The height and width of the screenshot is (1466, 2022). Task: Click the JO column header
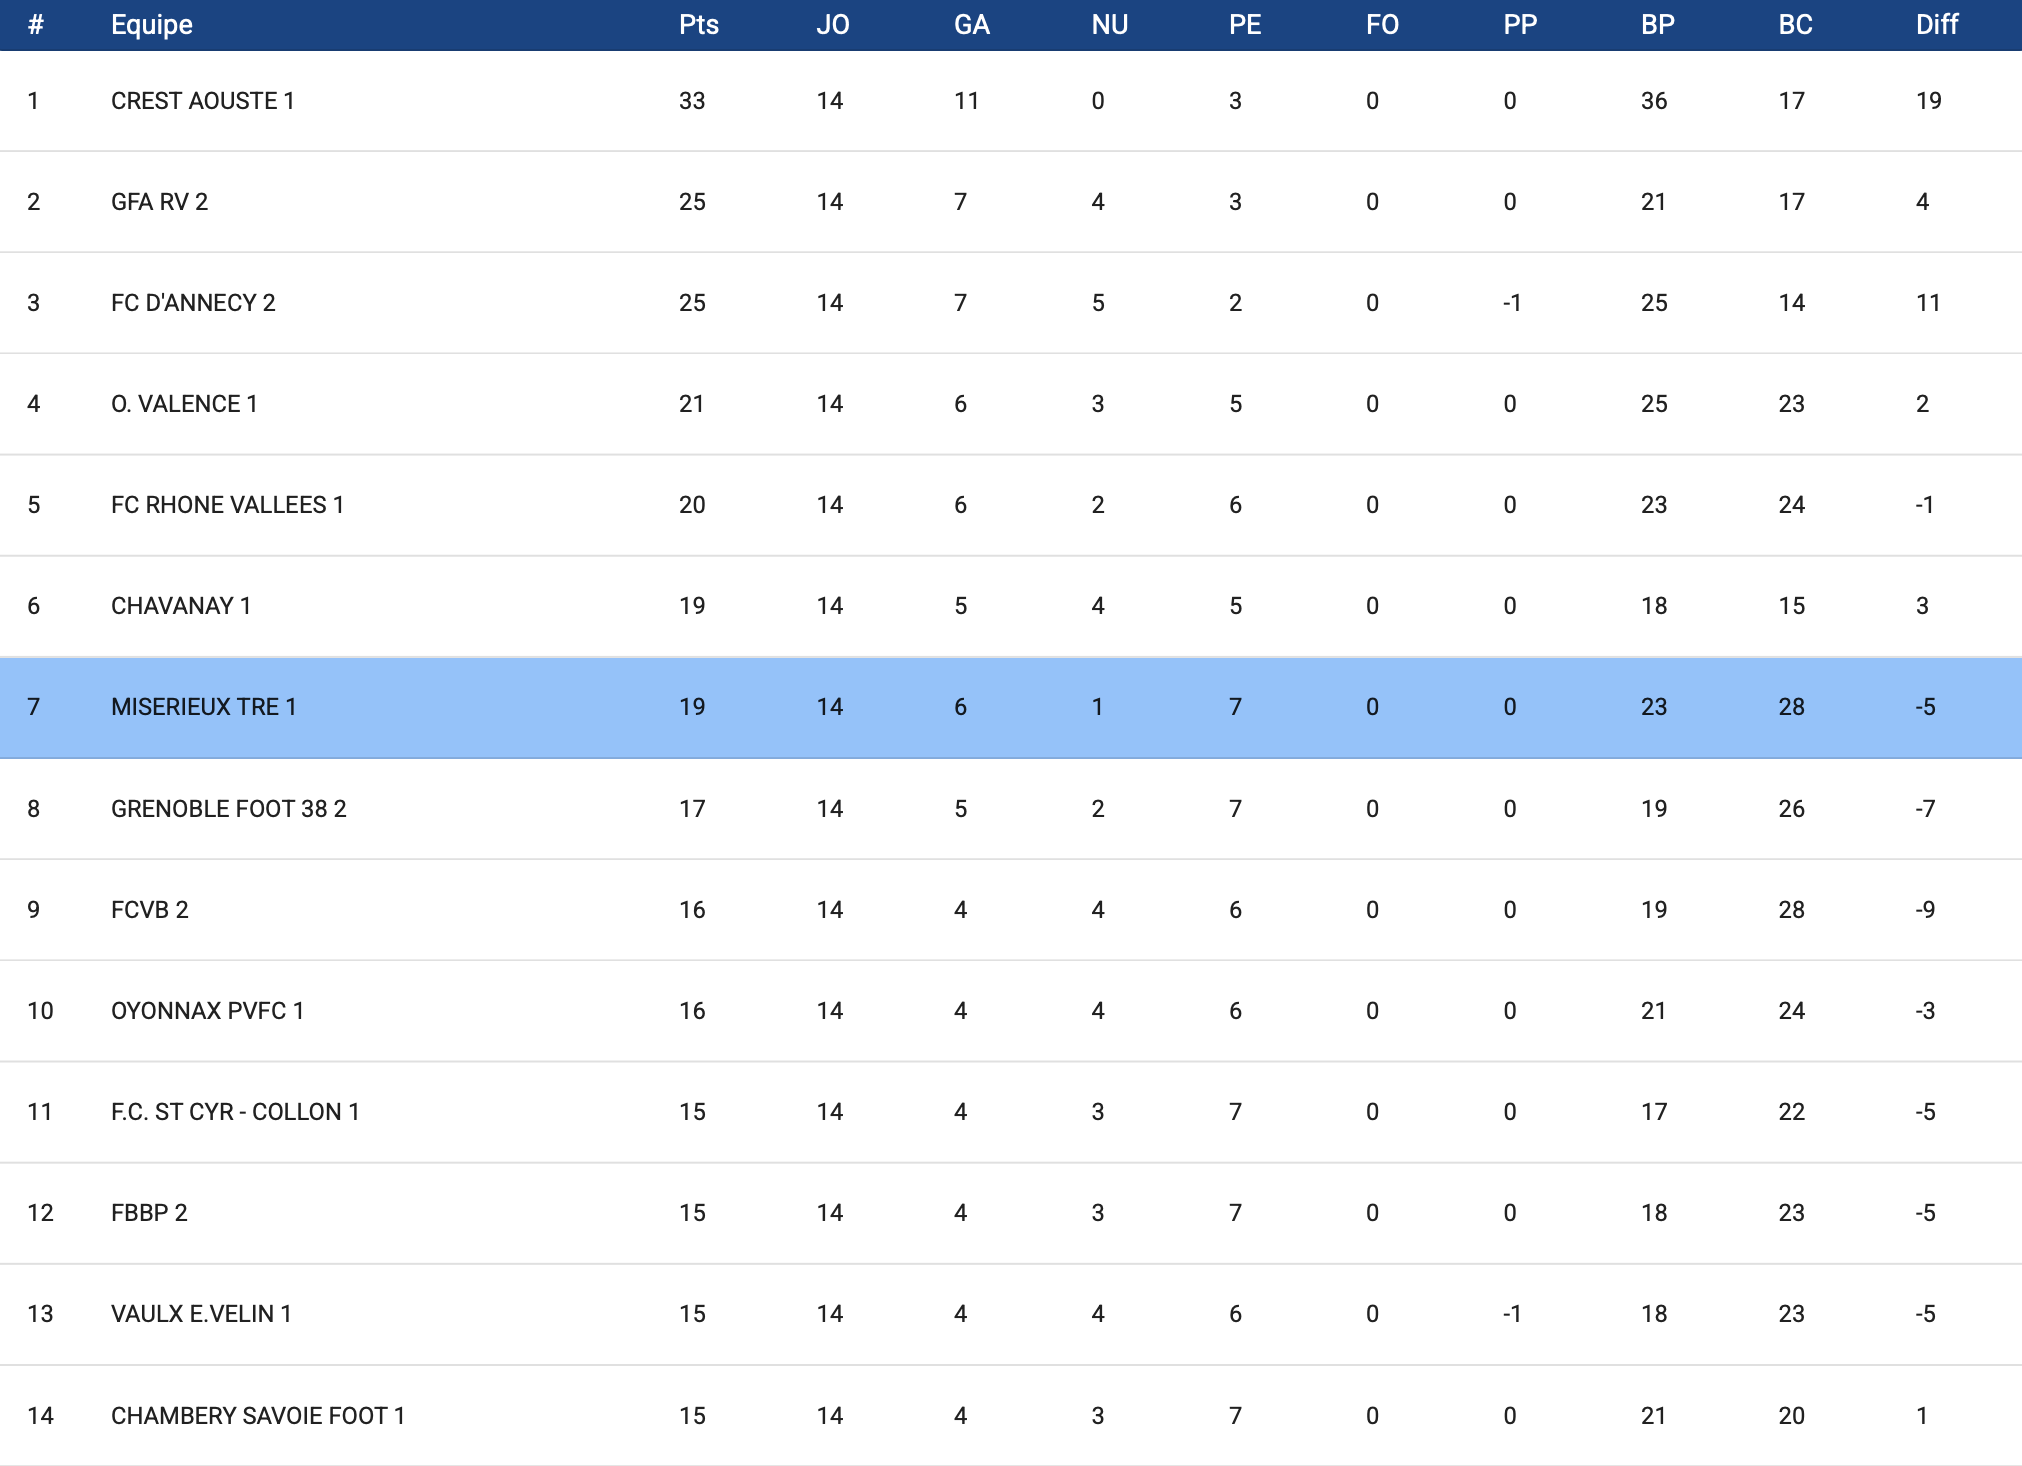[x=832, y=25]
